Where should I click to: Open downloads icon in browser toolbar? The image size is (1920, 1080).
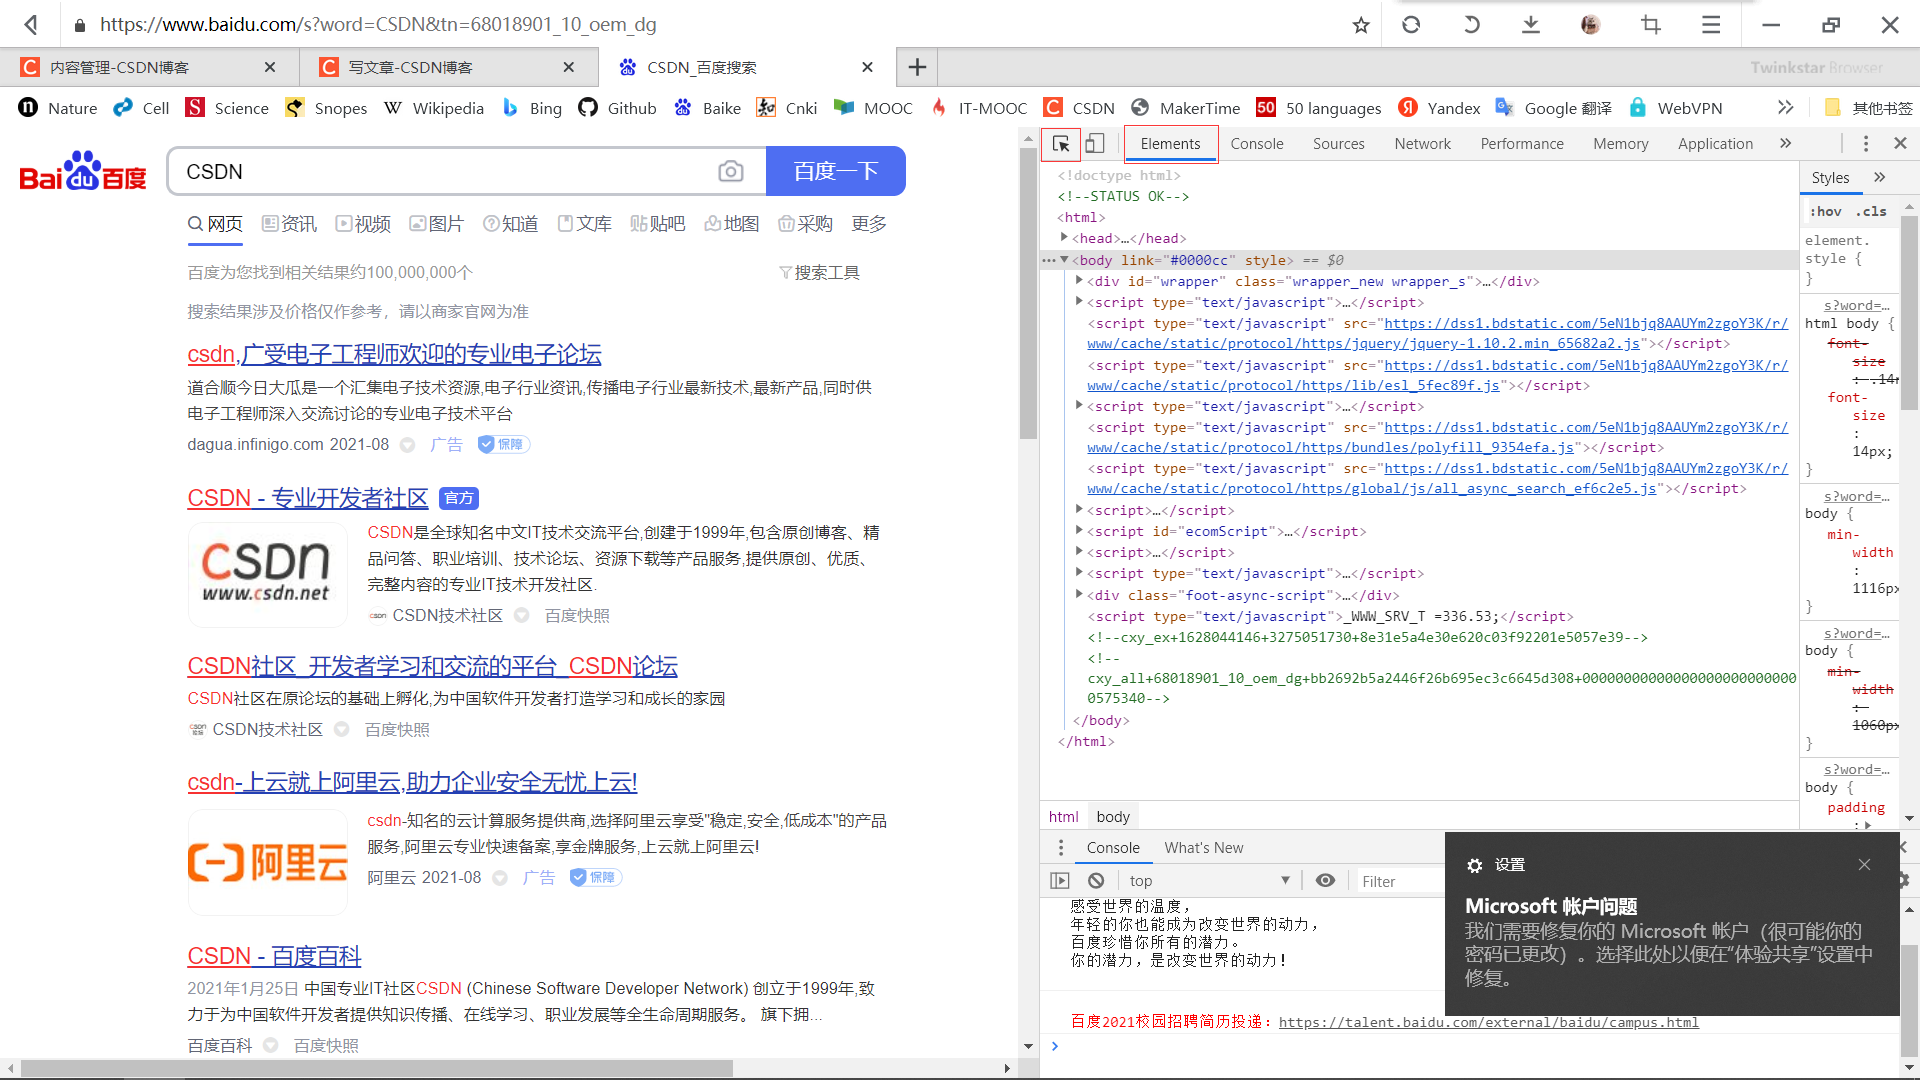1531,24
